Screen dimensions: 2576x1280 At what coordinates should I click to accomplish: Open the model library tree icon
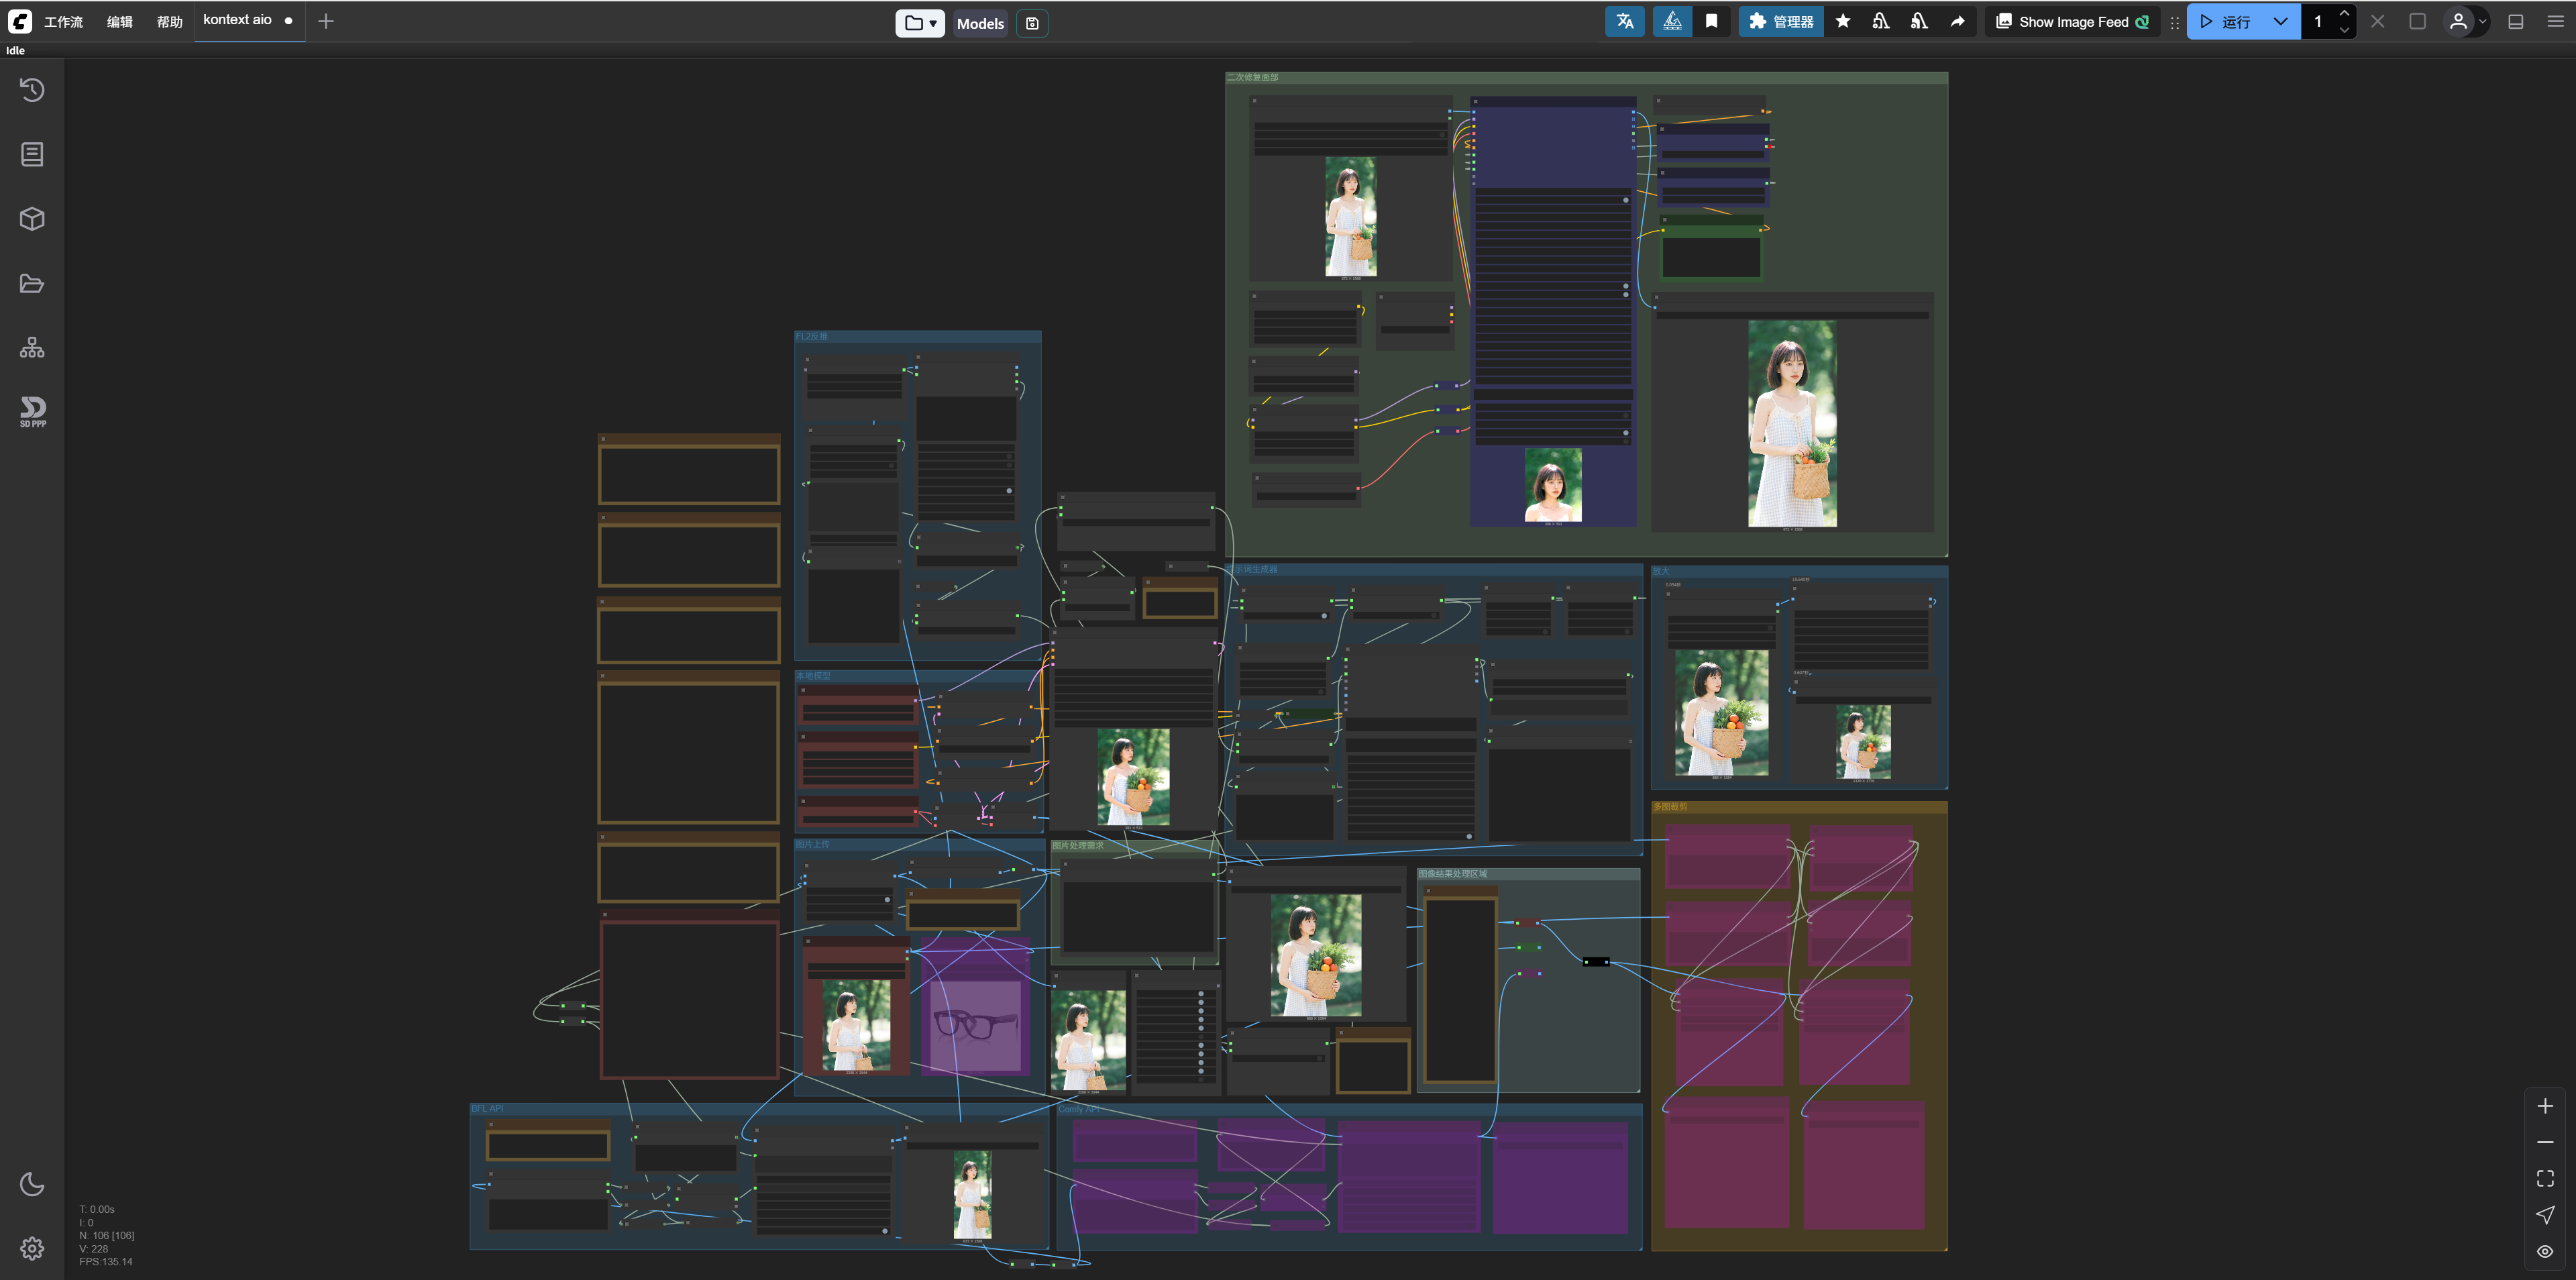32,348
